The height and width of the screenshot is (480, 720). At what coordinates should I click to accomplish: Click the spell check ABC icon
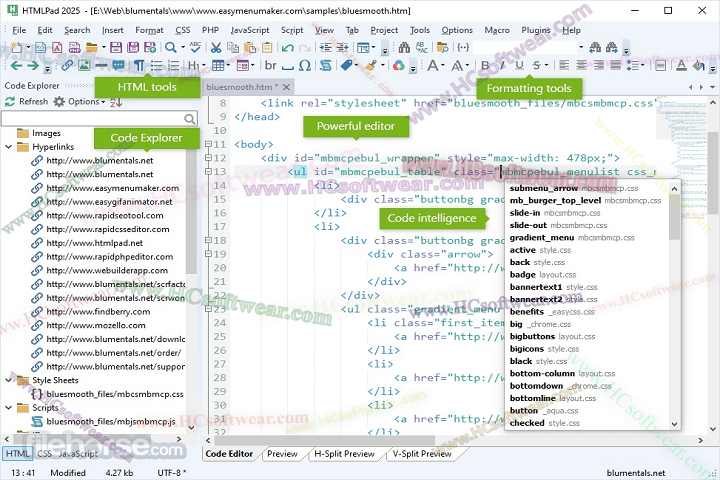click(195, 47)
